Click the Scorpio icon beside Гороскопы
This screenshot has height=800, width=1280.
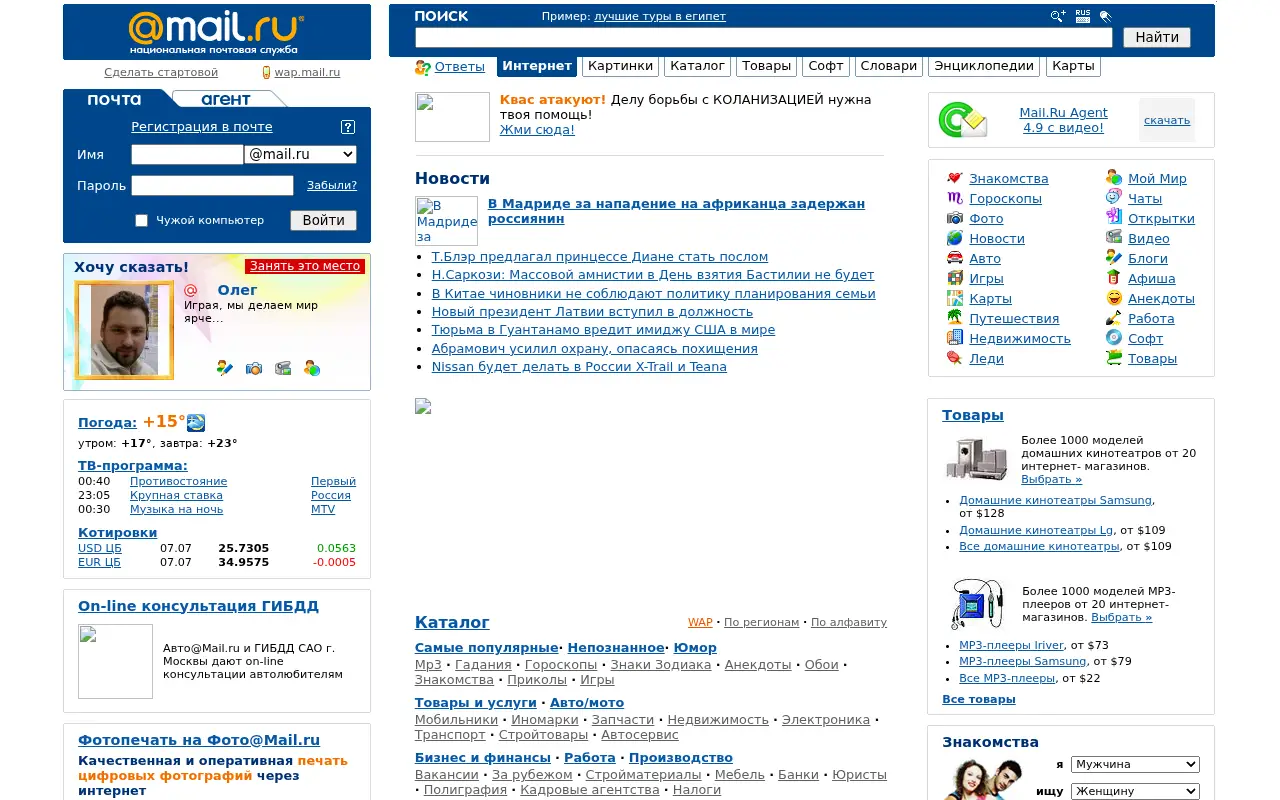coord(955,198)
